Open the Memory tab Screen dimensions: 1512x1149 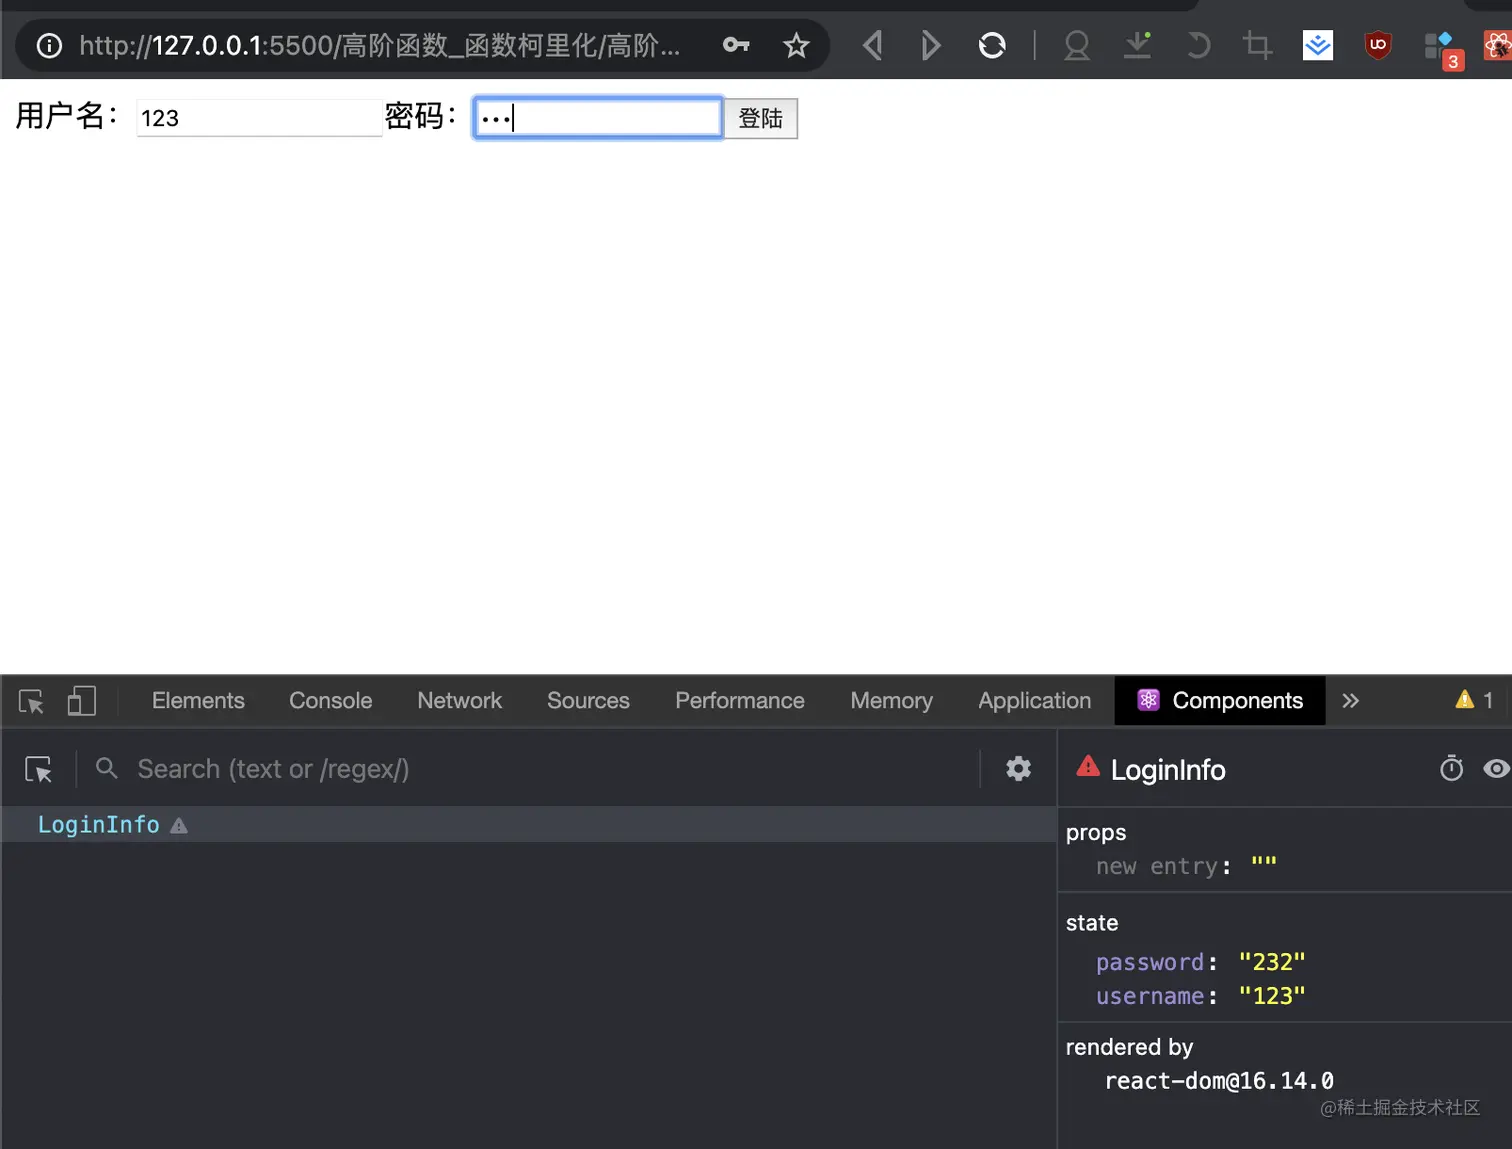pos(891,701)
